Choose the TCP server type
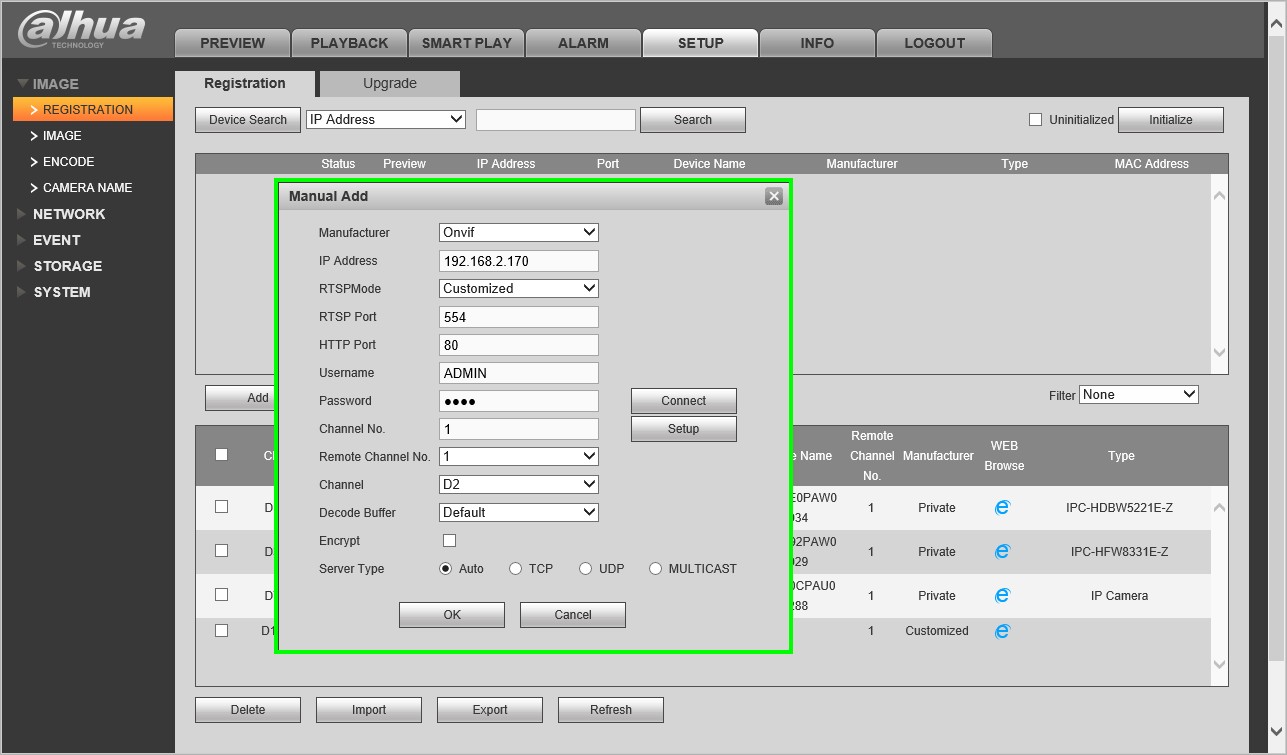Image resolution: width=1287 pixels, height=755 pixels. 516,569
